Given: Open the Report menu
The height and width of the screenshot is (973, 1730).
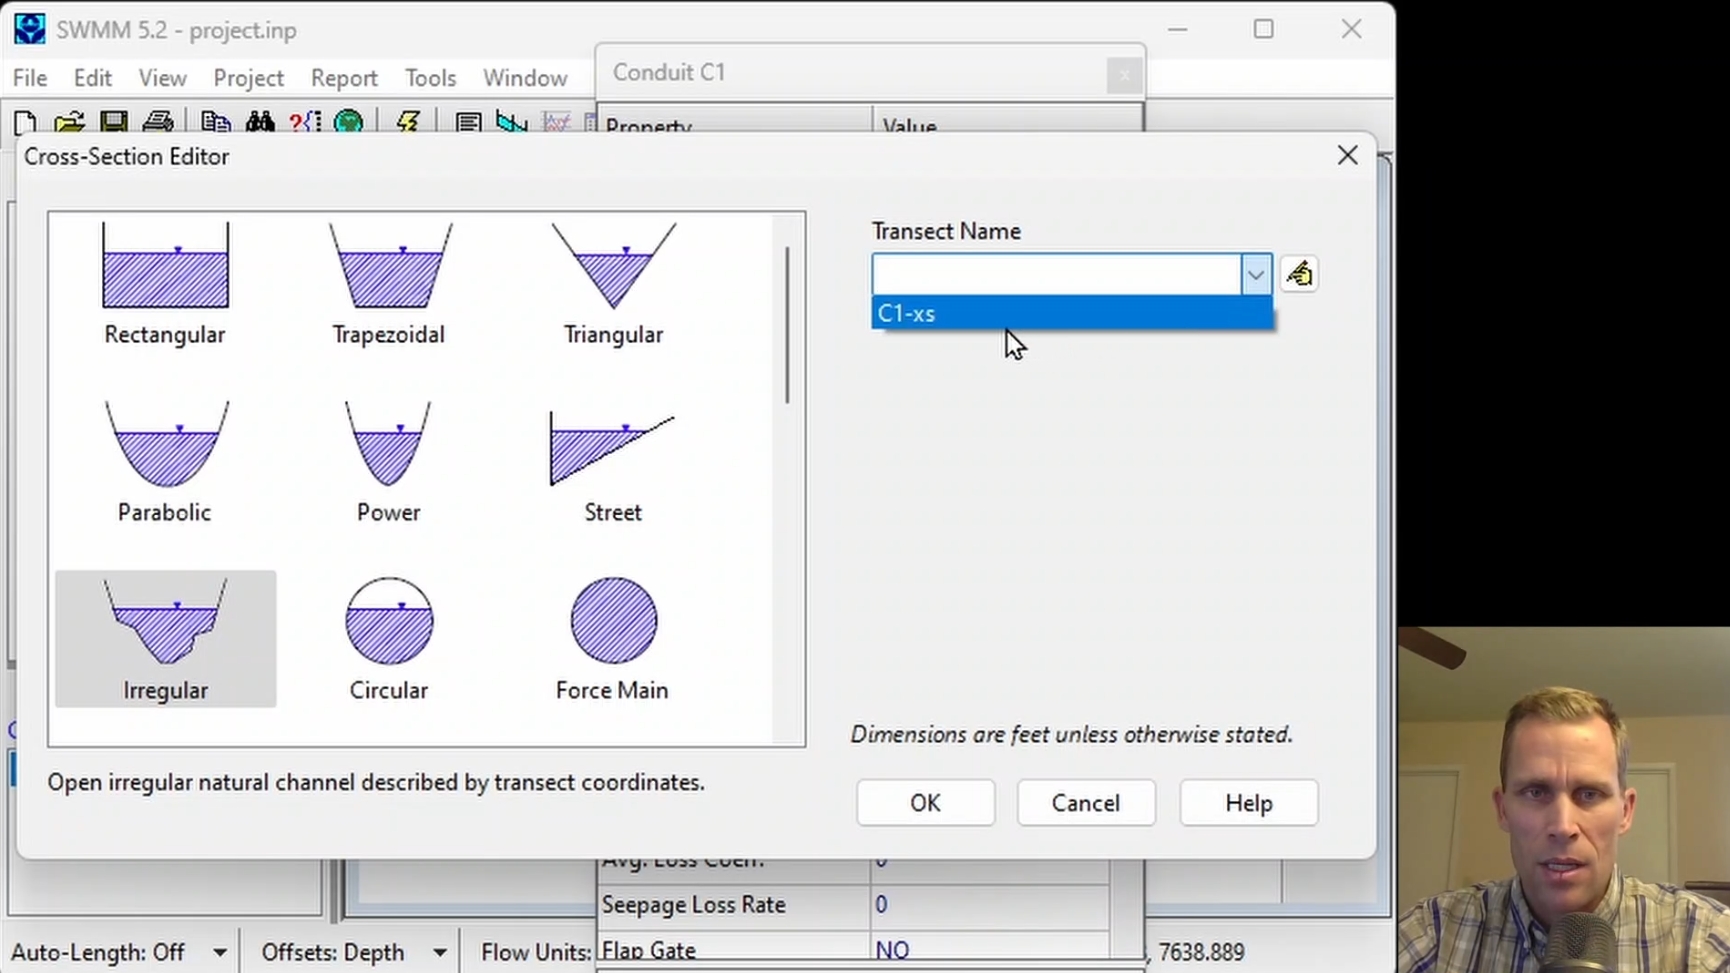Looking at the screenshot, I should [x=344, y=78].
